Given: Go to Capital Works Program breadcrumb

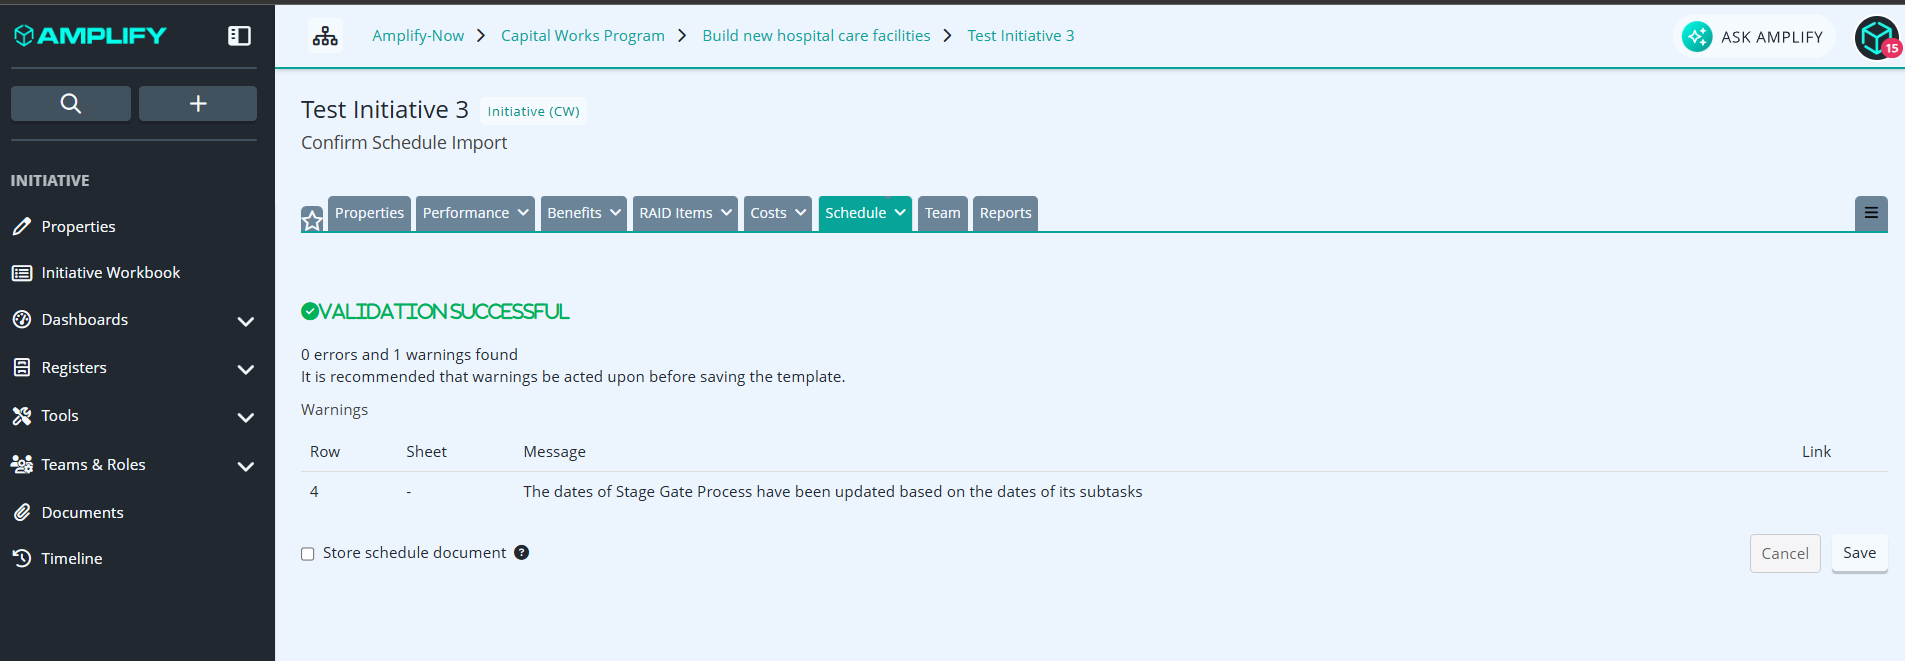Looking at the screenshot, I should tap(583, 36).
